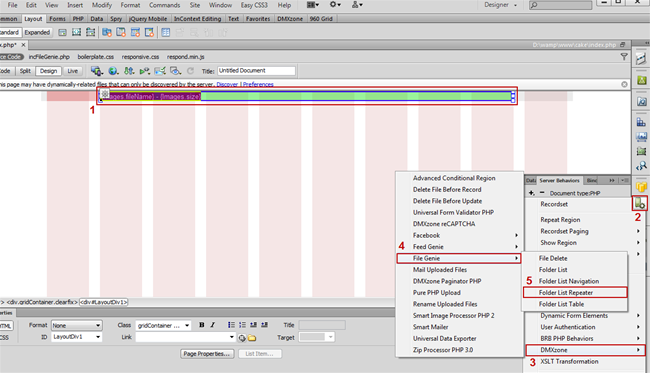
Task: Click the plus add server behavior button
Action: (x=532, y=193)
